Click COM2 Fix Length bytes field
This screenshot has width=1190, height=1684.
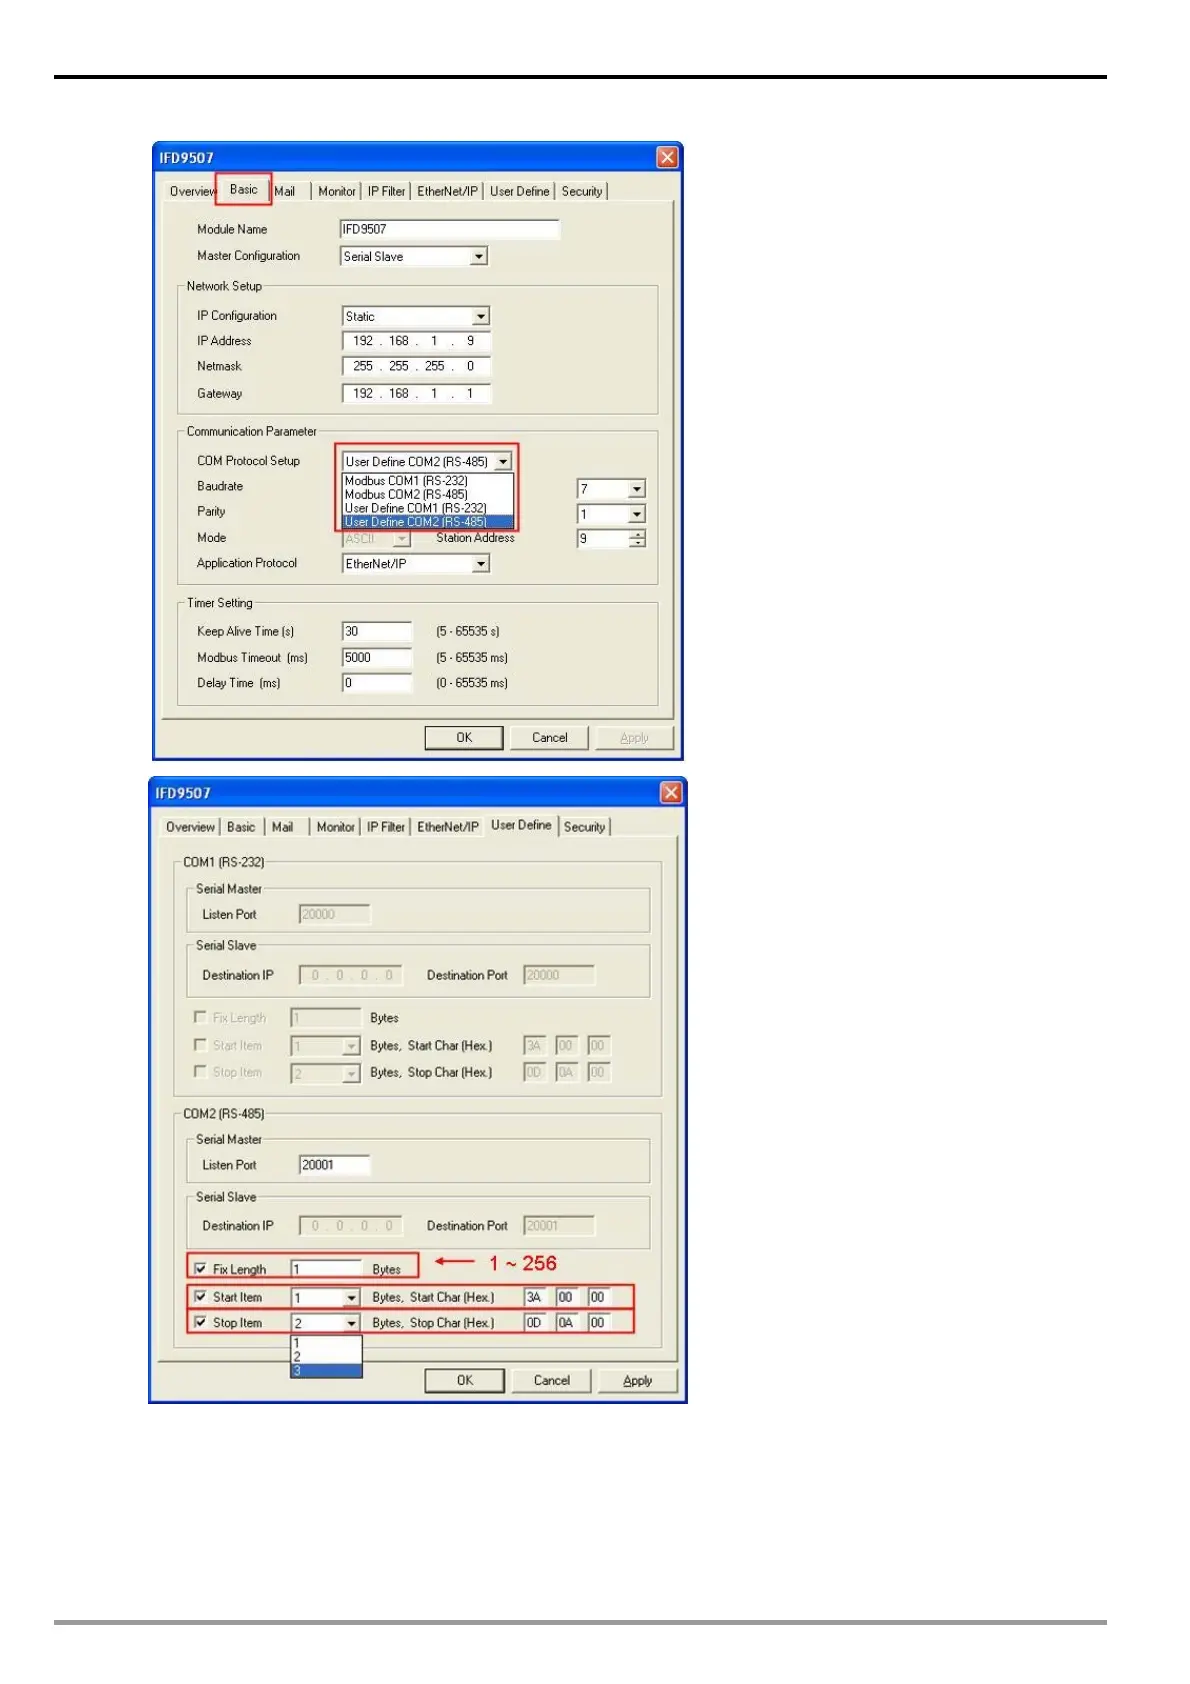coord(326,1269)
